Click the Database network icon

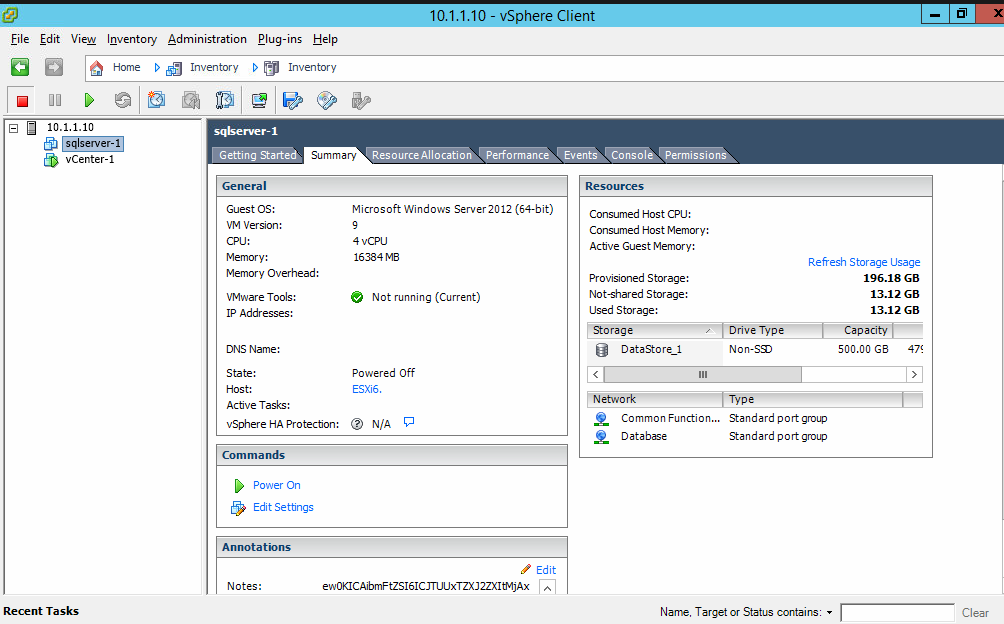[601, 436]
